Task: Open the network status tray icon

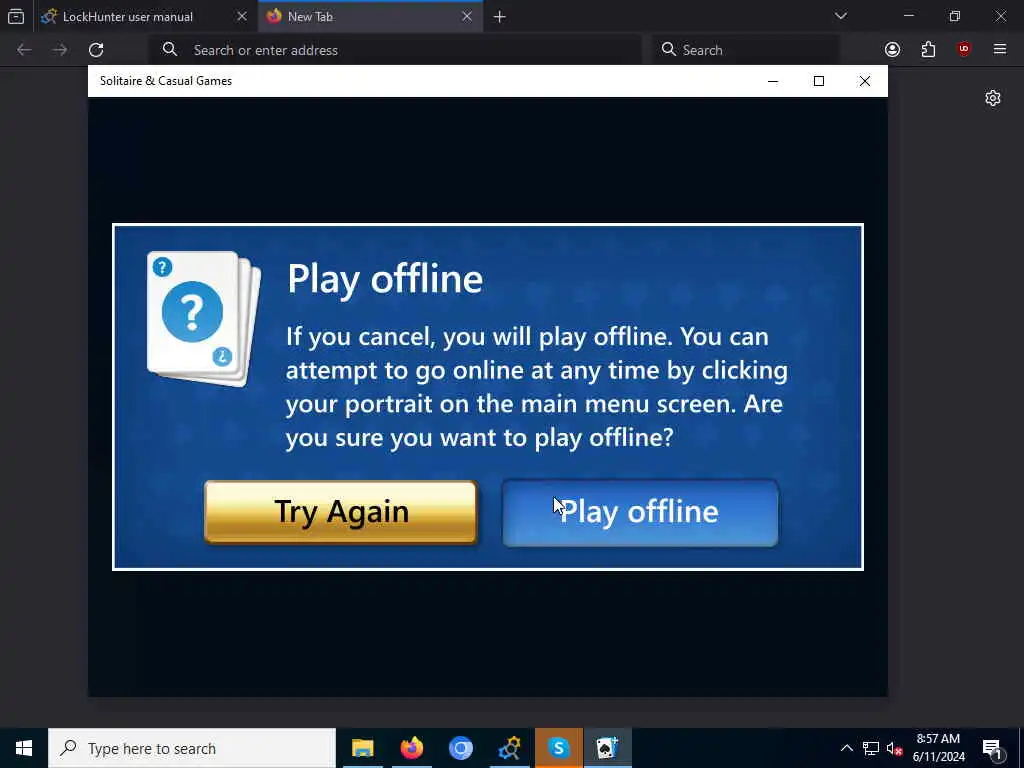Action: tap(871, 748)
